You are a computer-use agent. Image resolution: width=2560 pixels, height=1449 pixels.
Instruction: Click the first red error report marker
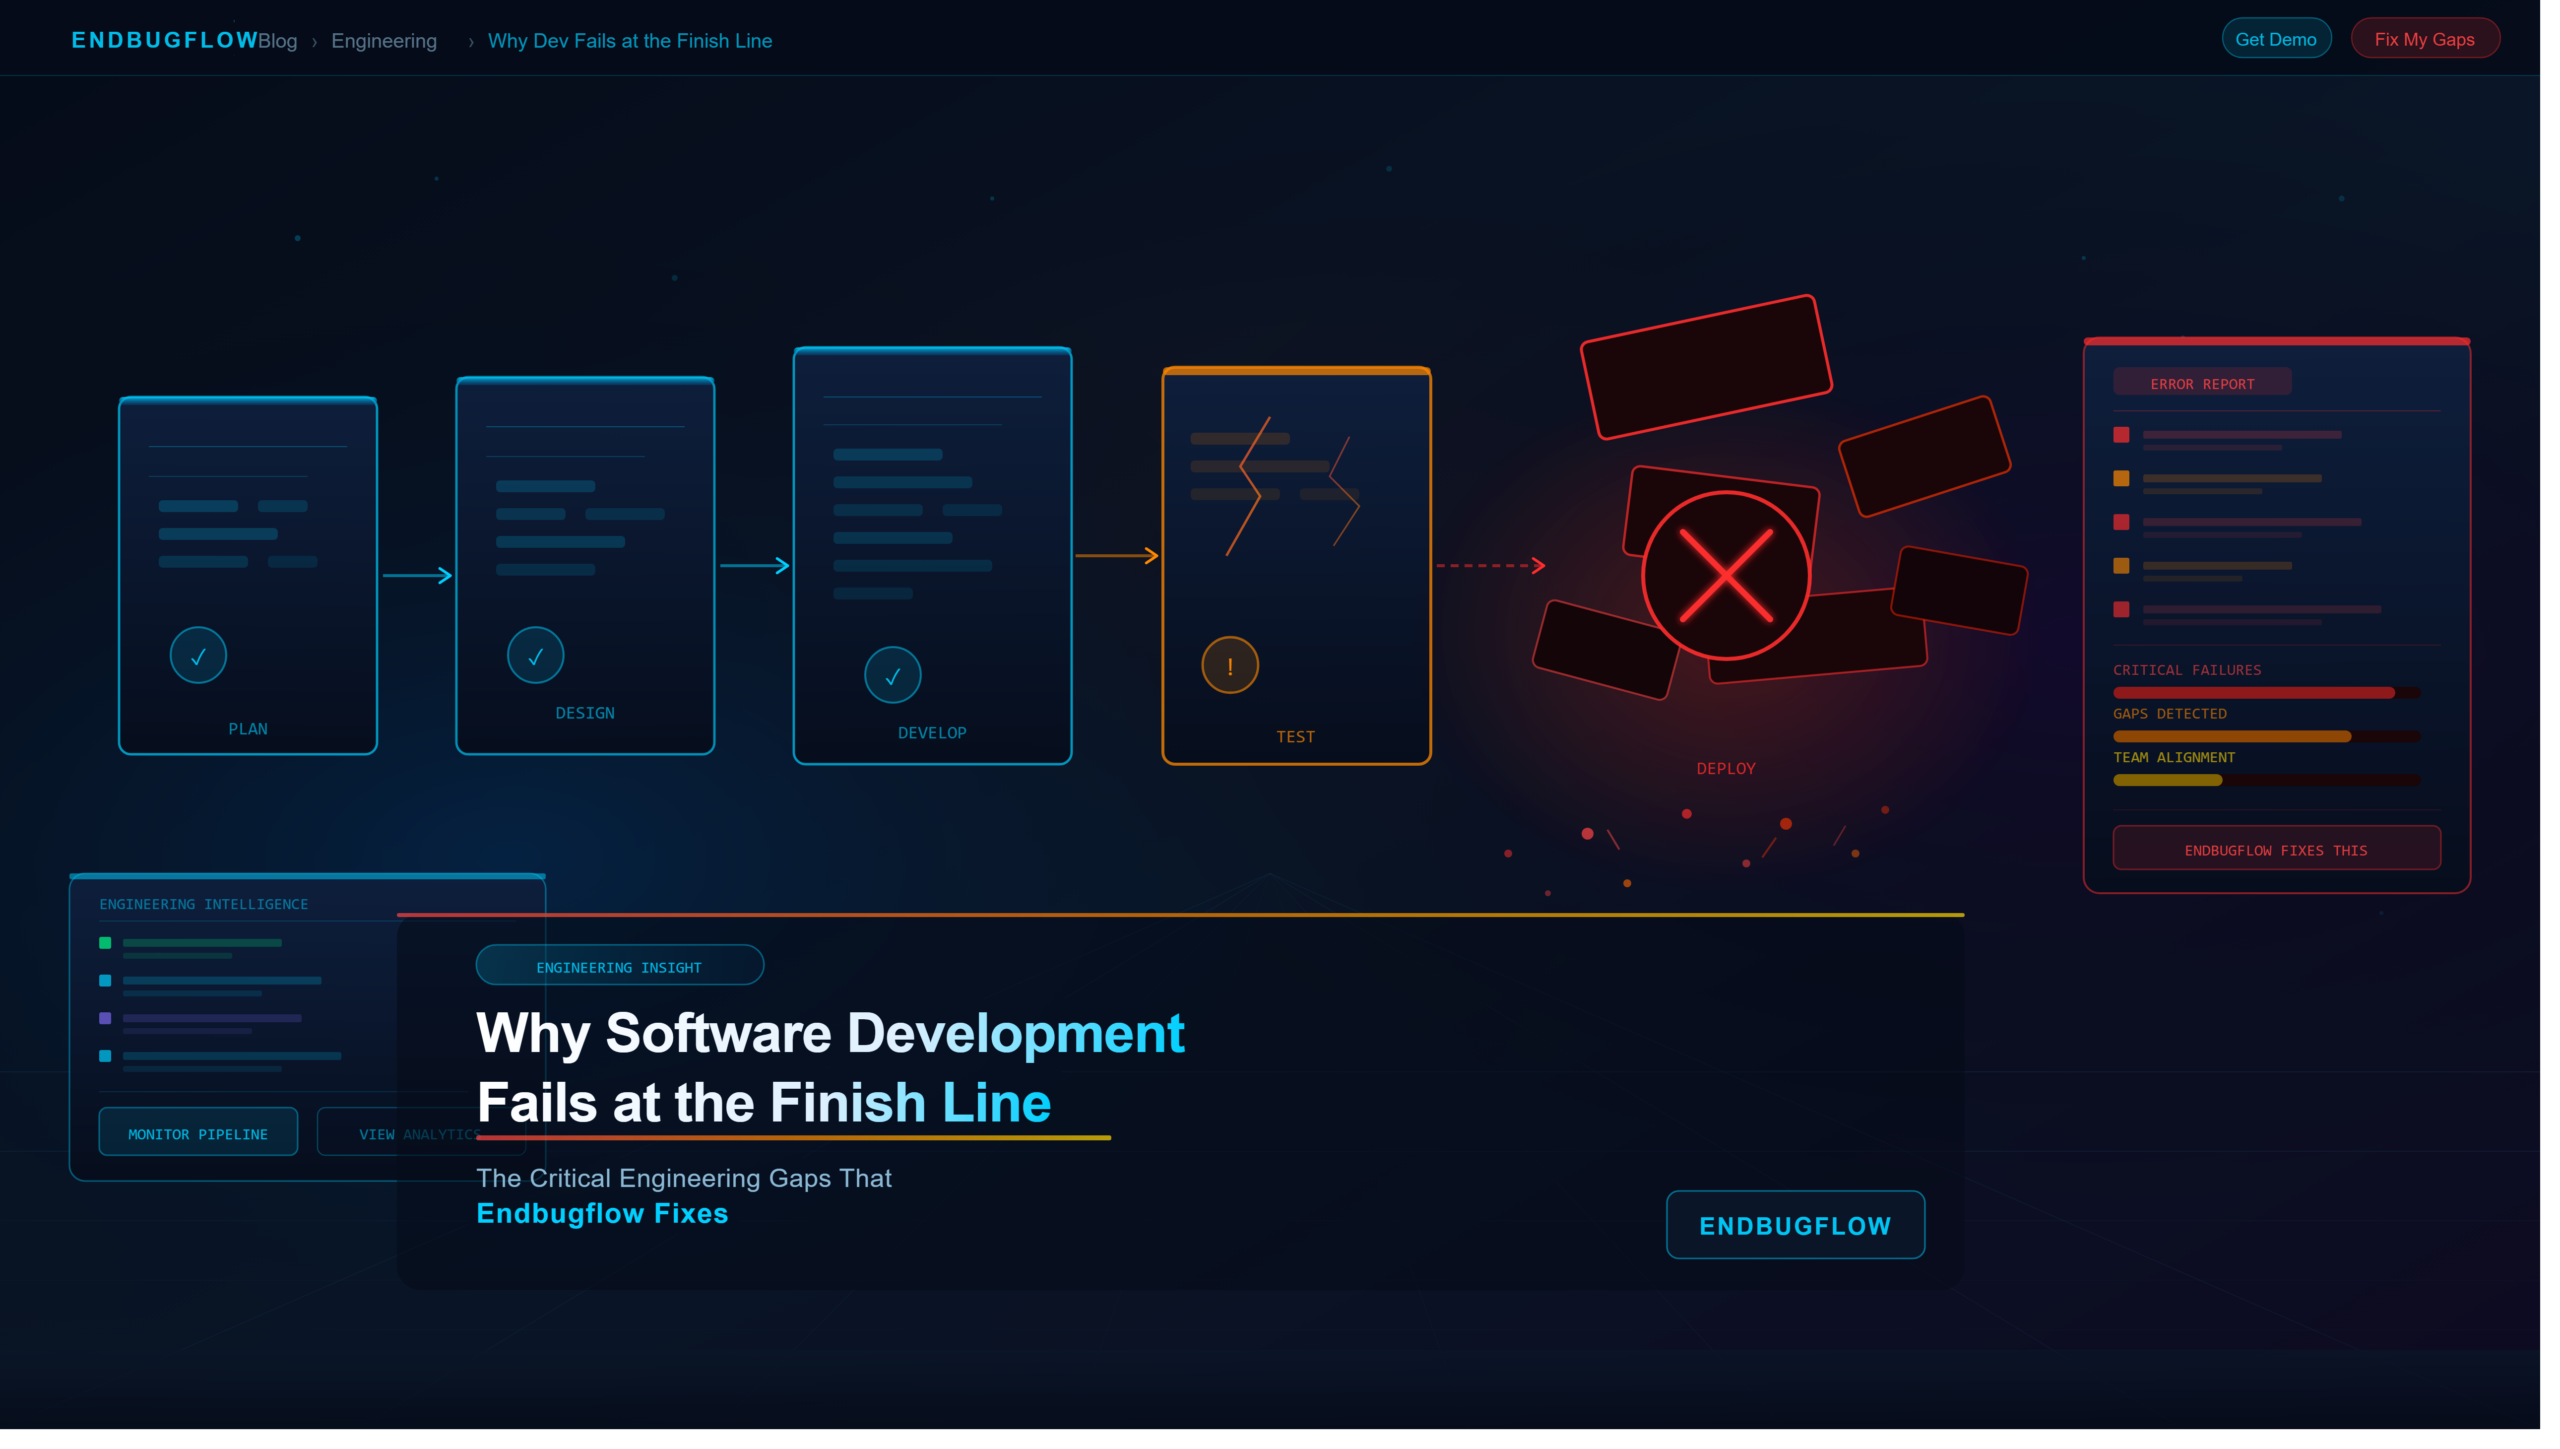[x=2121, y=435]
